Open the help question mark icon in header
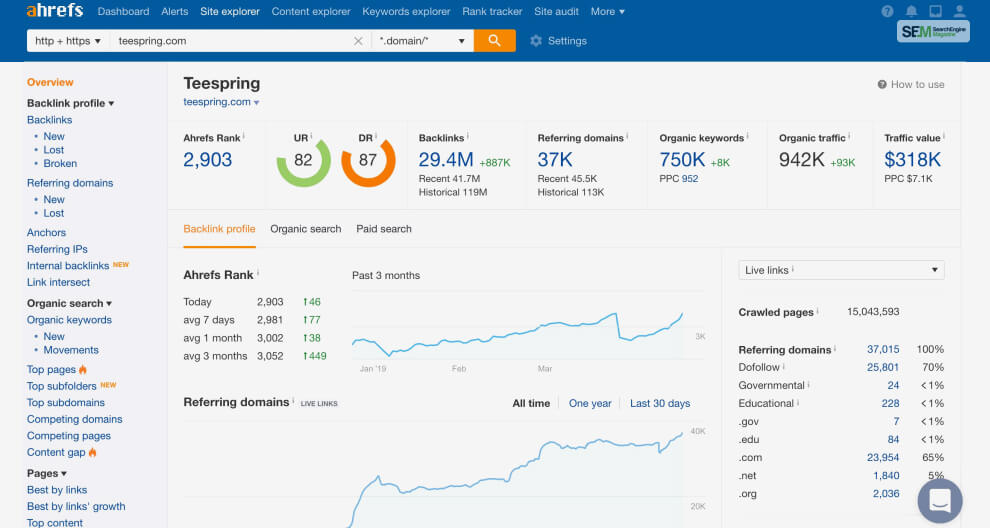 tap(887, 11)
